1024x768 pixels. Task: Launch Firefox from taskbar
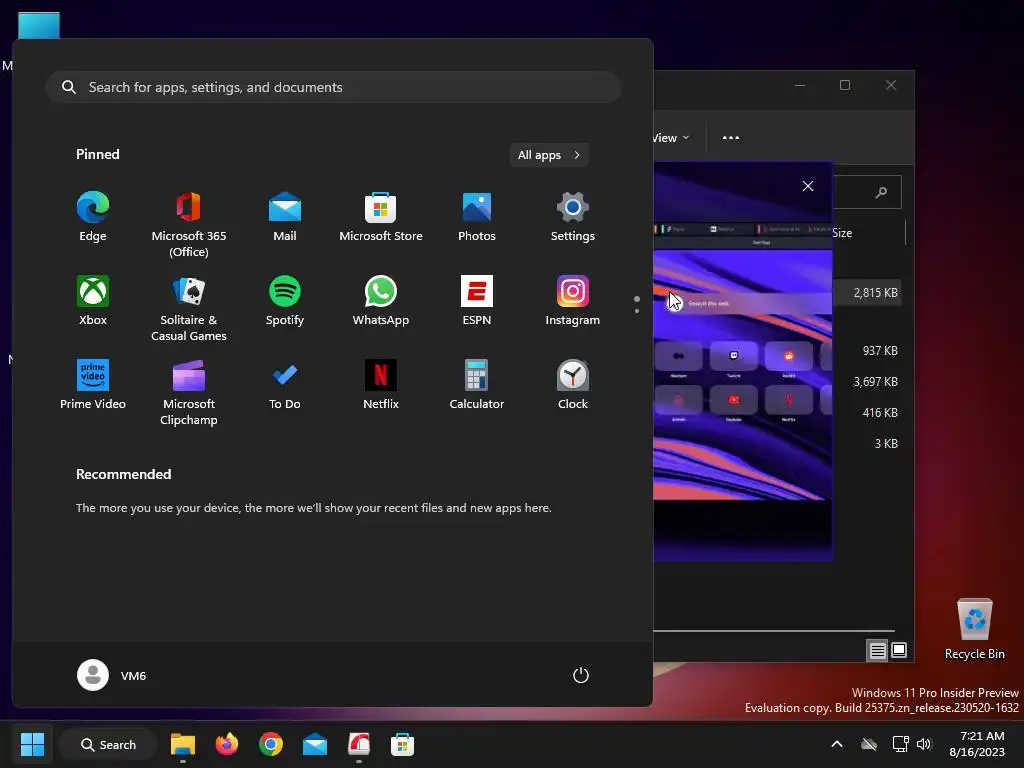[227, 744]
